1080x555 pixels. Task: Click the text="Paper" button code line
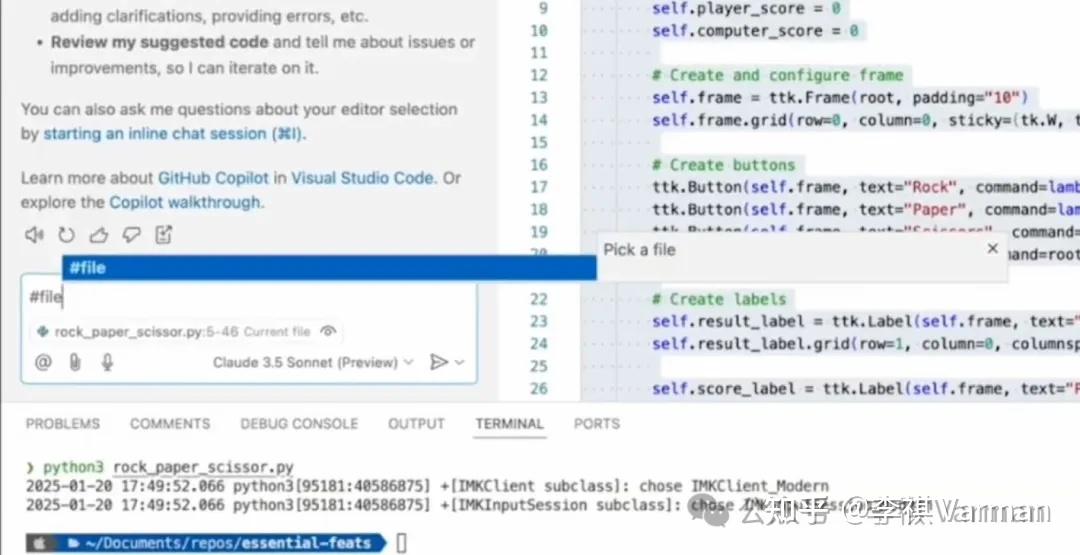click(x=865, y=209)
